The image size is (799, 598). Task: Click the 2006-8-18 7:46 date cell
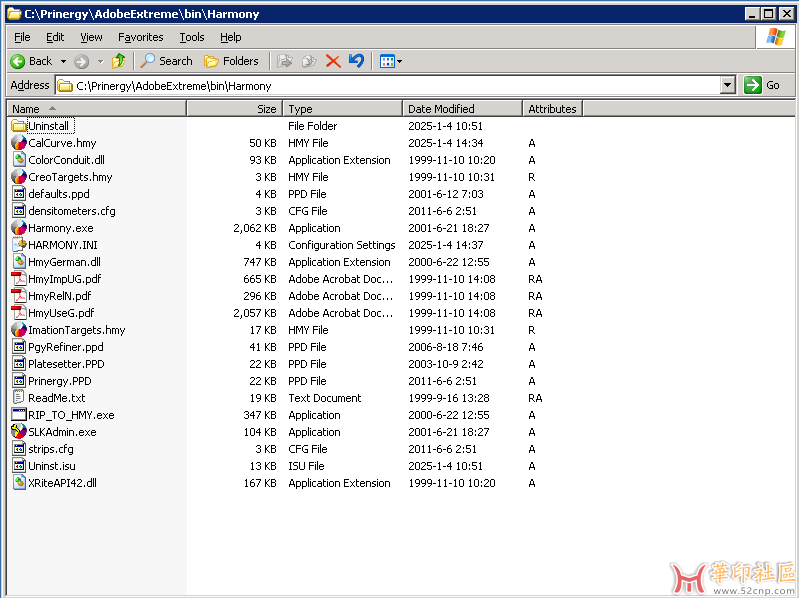coord(446,347)
